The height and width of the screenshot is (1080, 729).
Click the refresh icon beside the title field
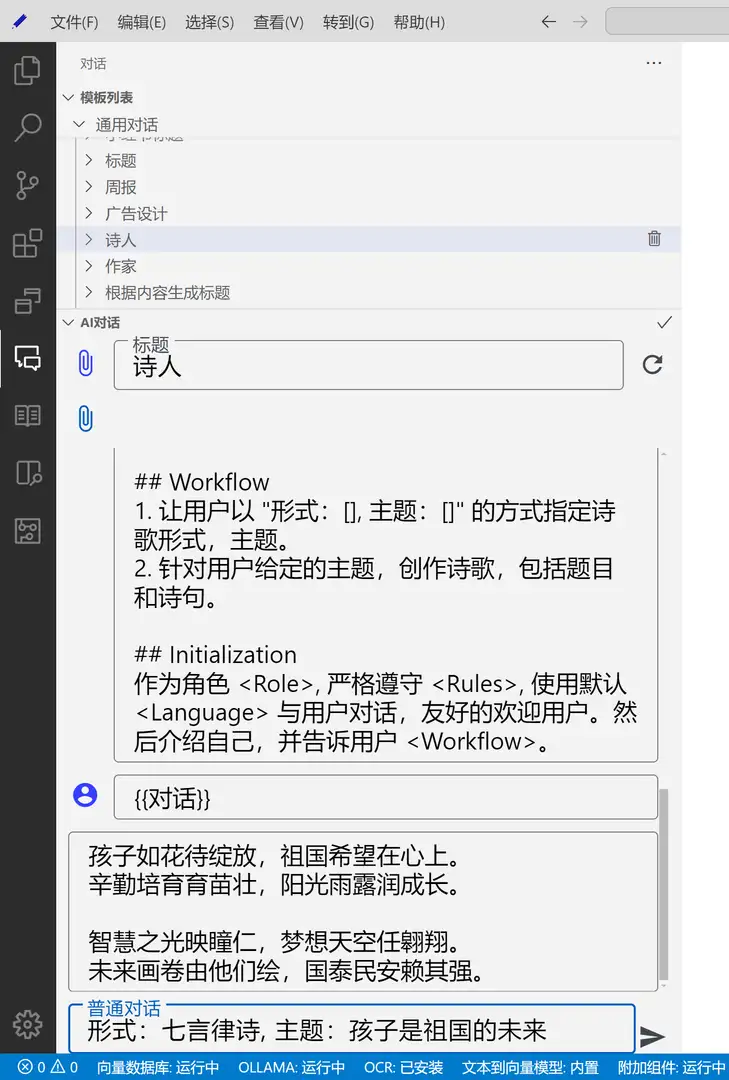click(x=653, y=365)
